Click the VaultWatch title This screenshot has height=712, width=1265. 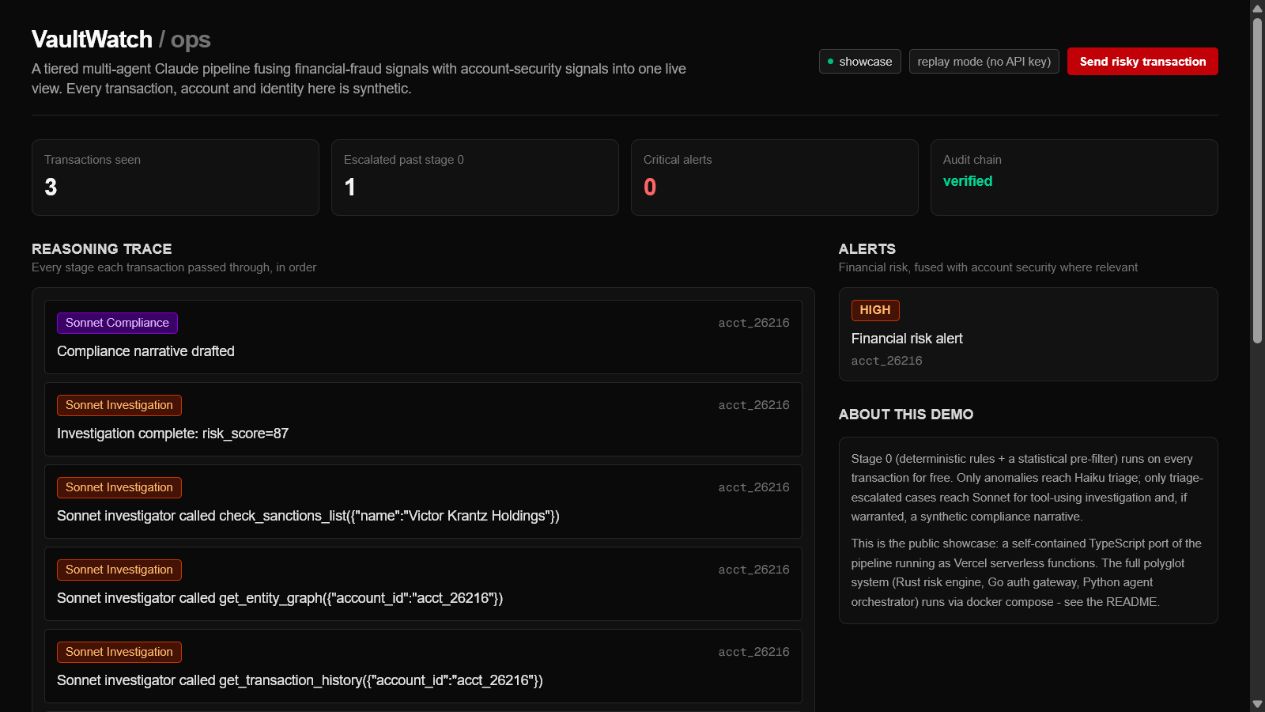[91, 39]
